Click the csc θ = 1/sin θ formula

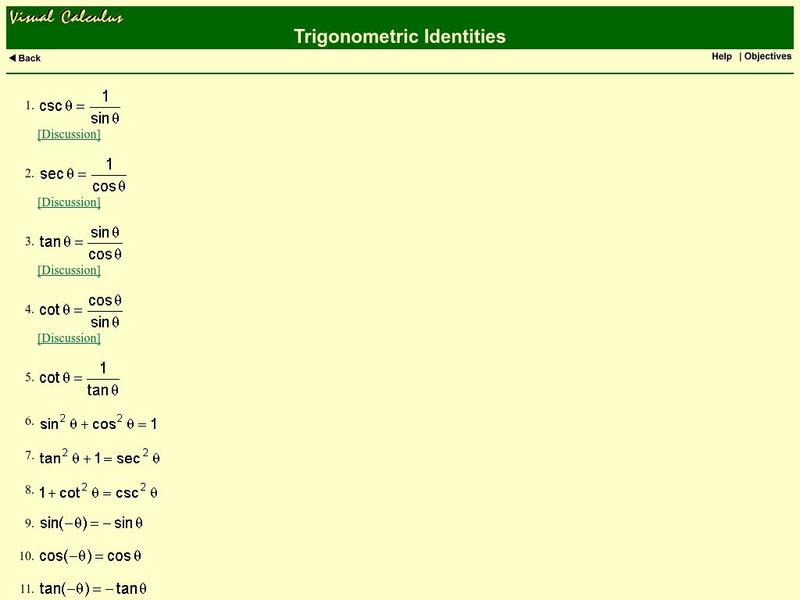coord(80,107)
